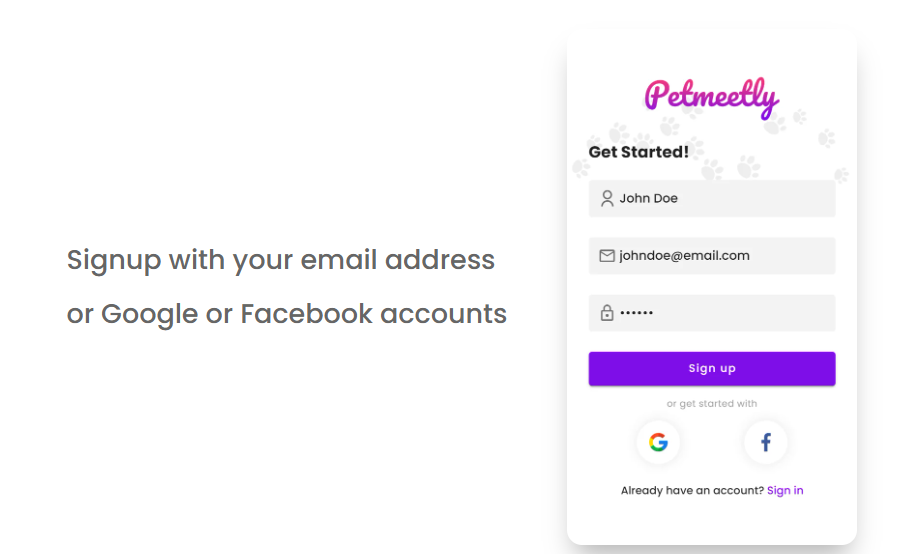Click the word Facebook in left heading
The height and width of the screenshot is (554, 913).
306,314
